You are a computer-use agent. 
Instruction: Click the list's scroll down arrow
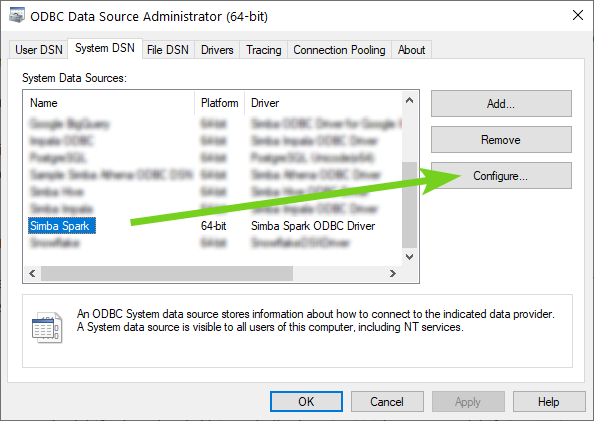[409, 257]
